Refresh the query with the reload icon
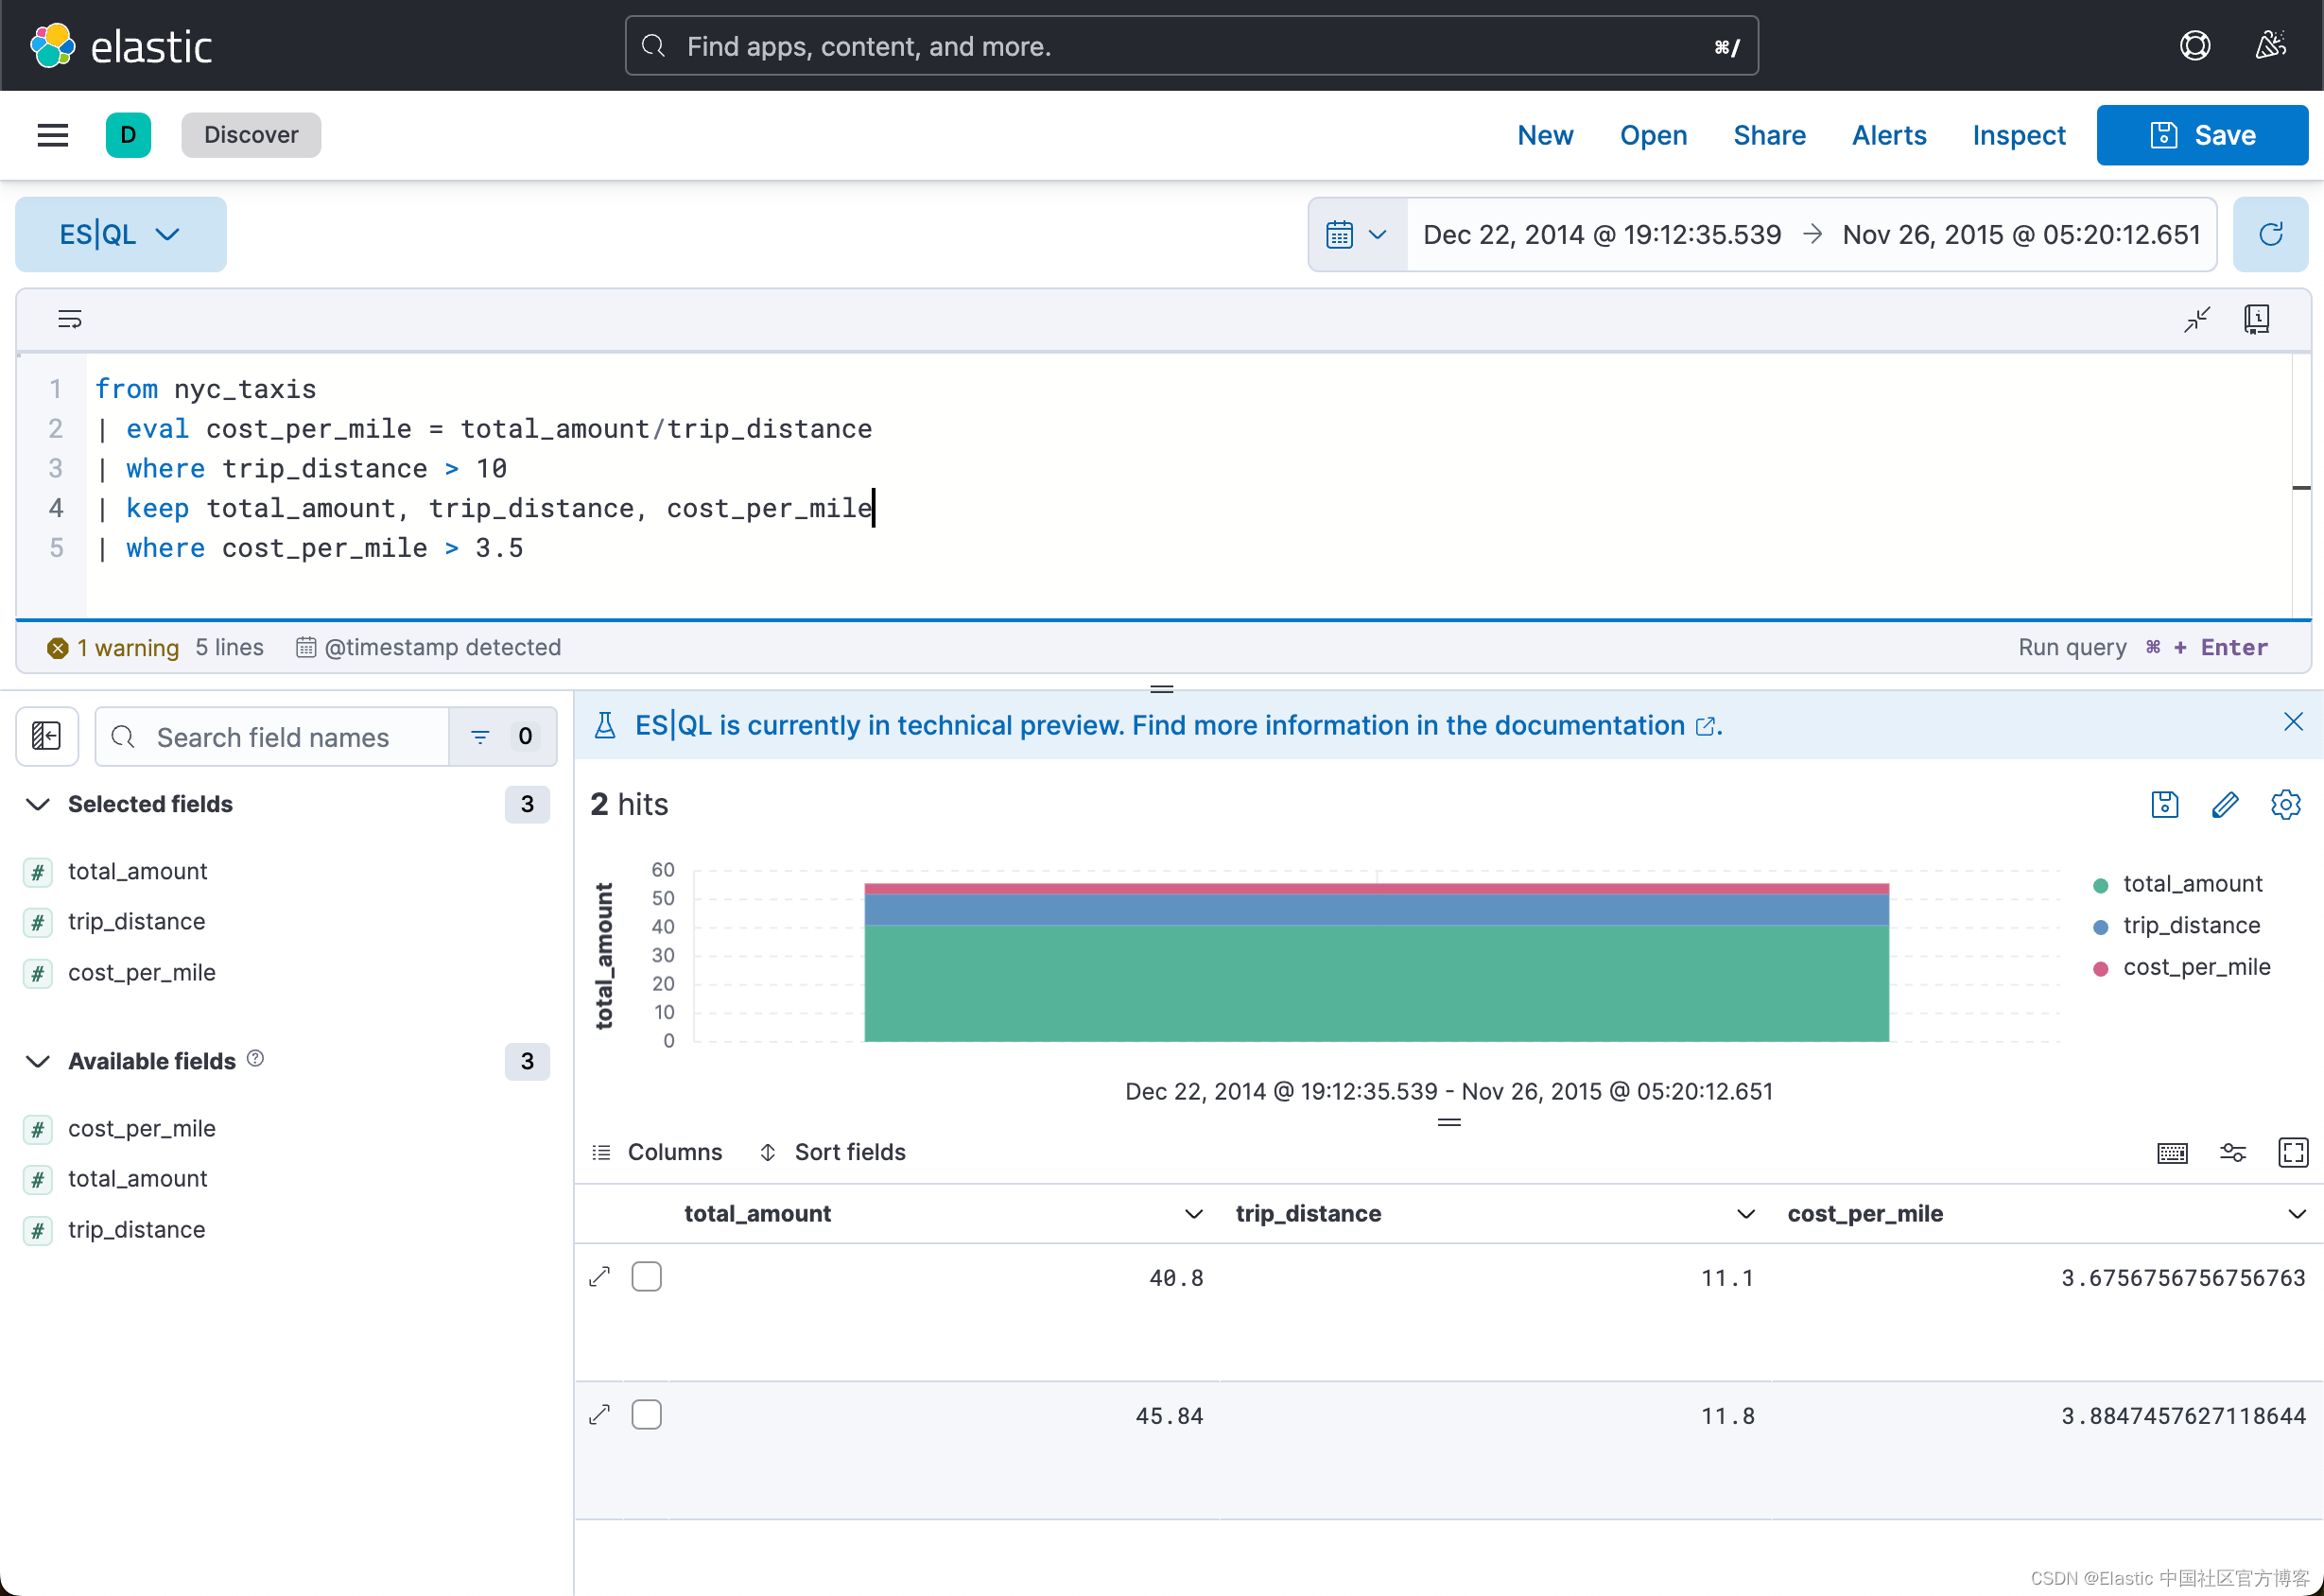 click(x=2271, y=234)
